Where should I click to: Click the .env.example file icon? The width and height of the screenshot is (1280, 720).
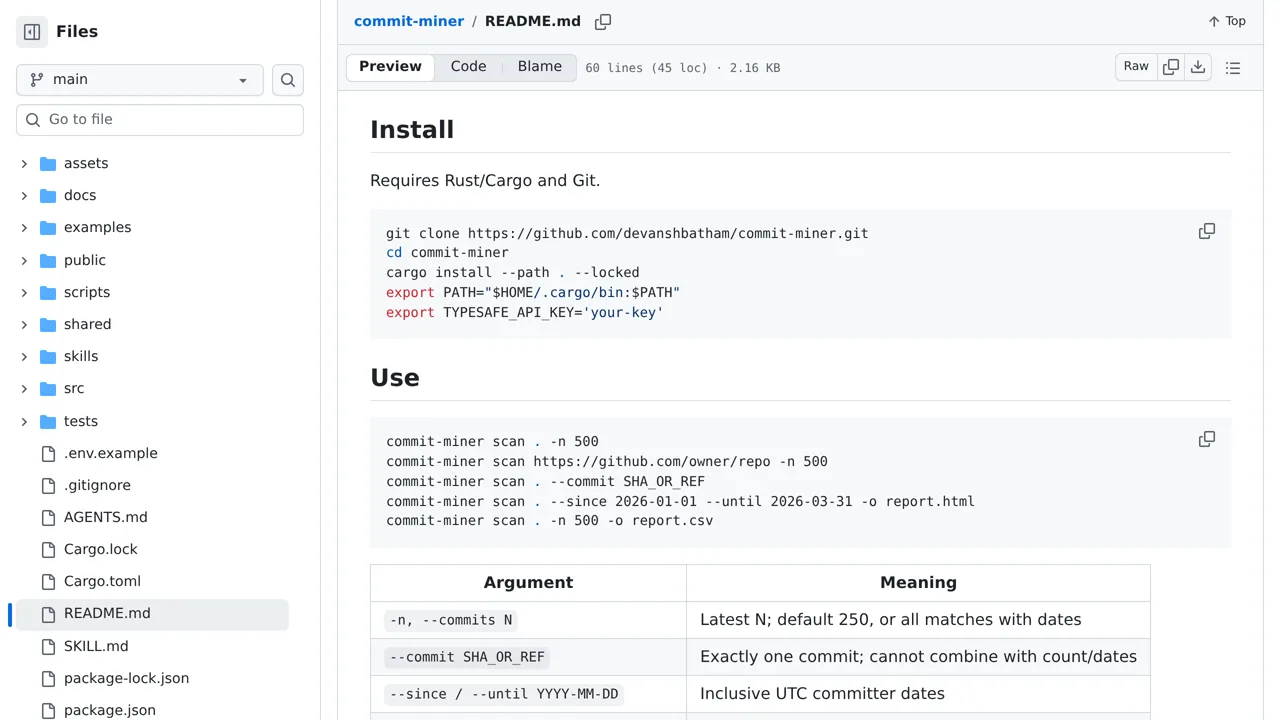click(48, 453)
